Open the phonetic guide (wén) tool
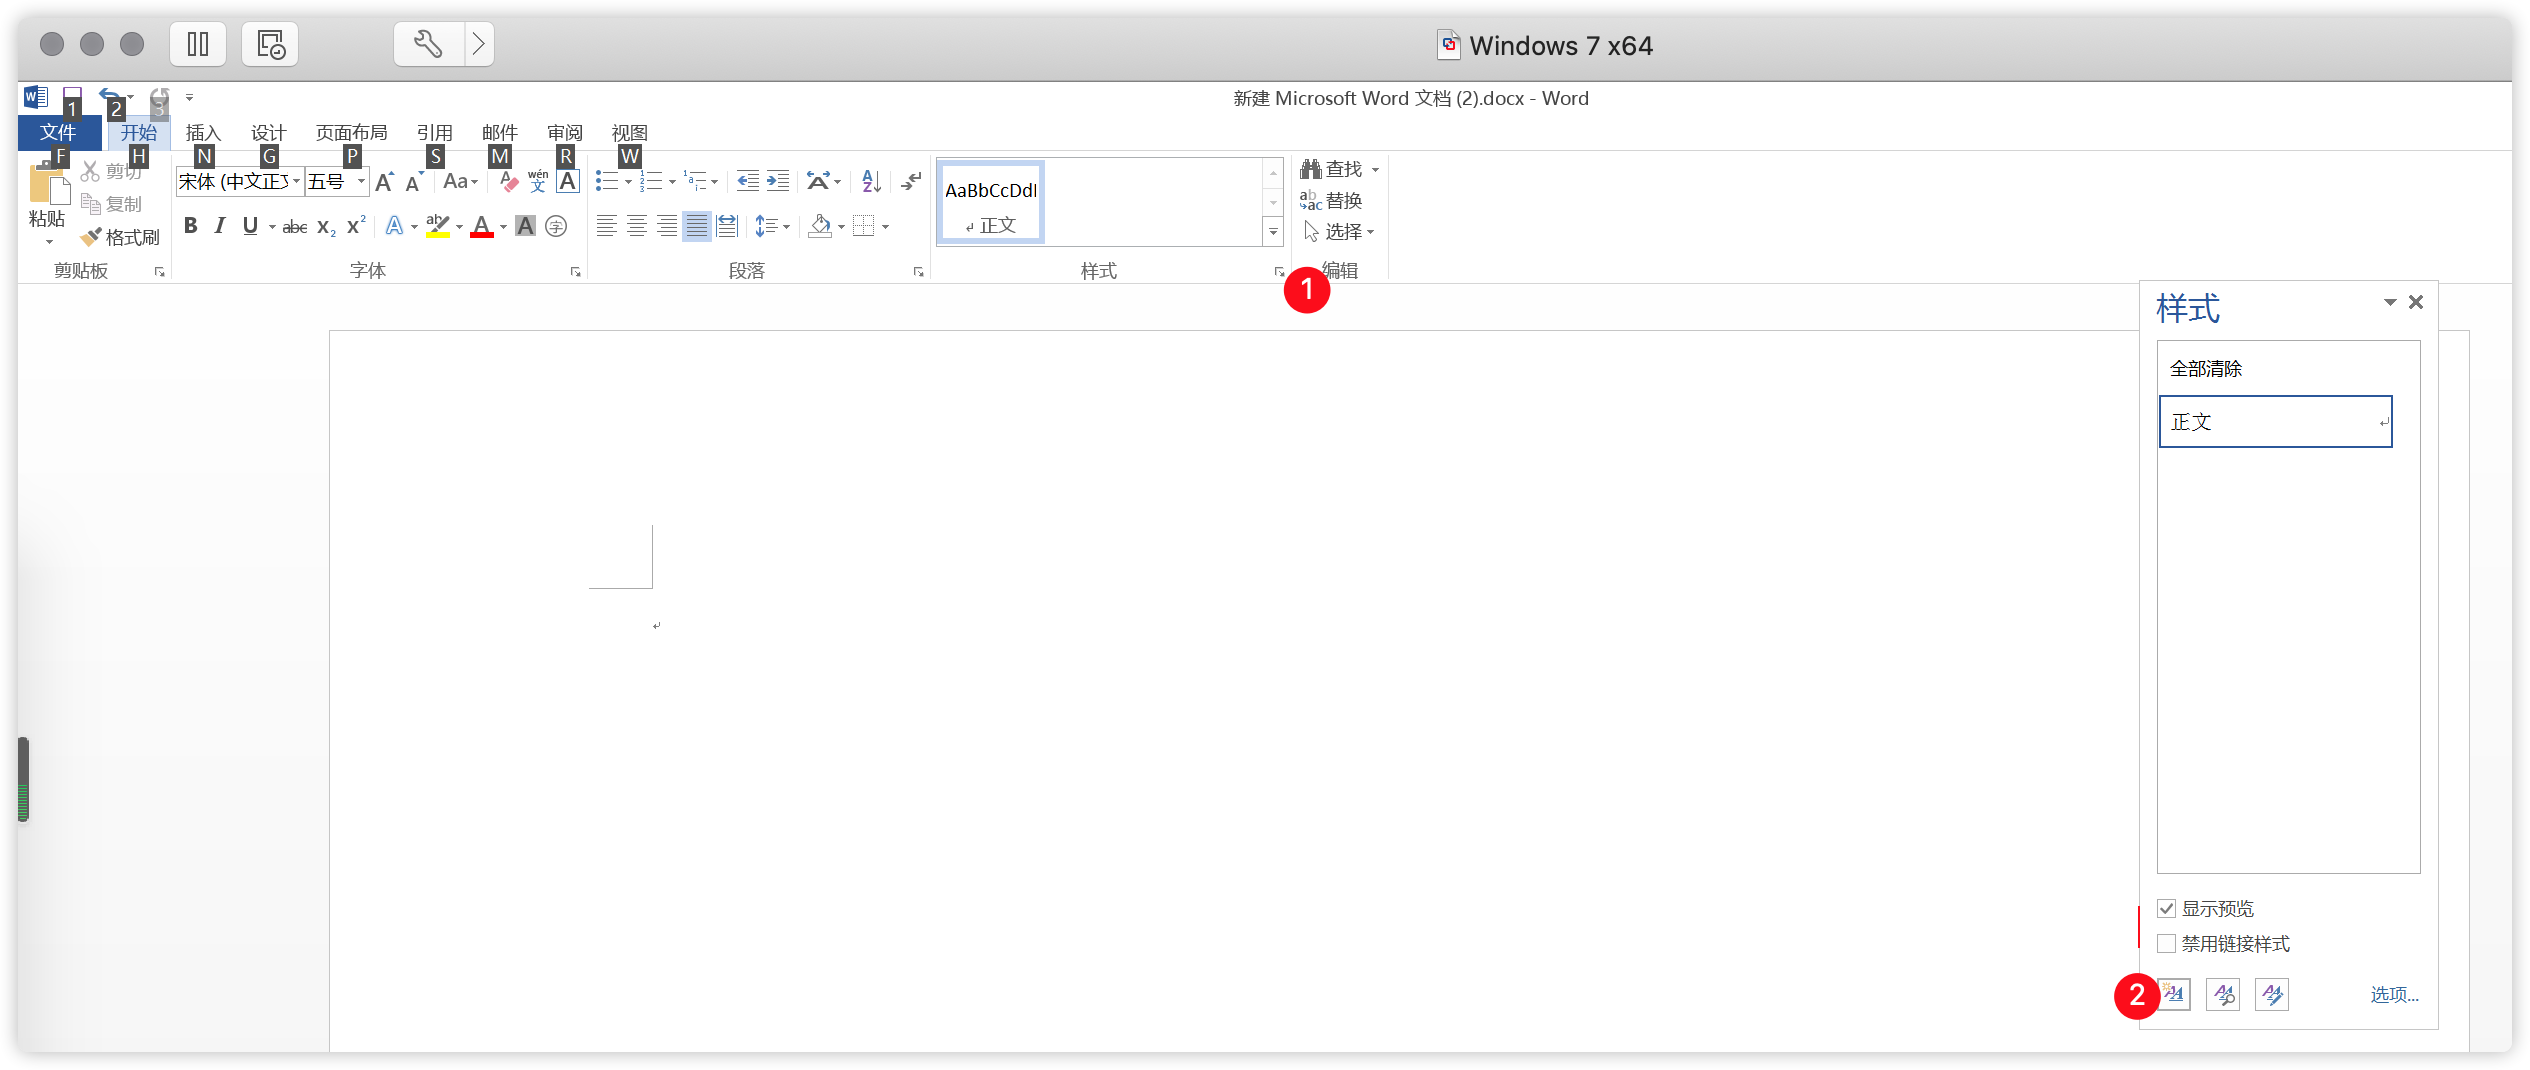The width and height of the screenshot is (2530, 1070). pos(538,181)
